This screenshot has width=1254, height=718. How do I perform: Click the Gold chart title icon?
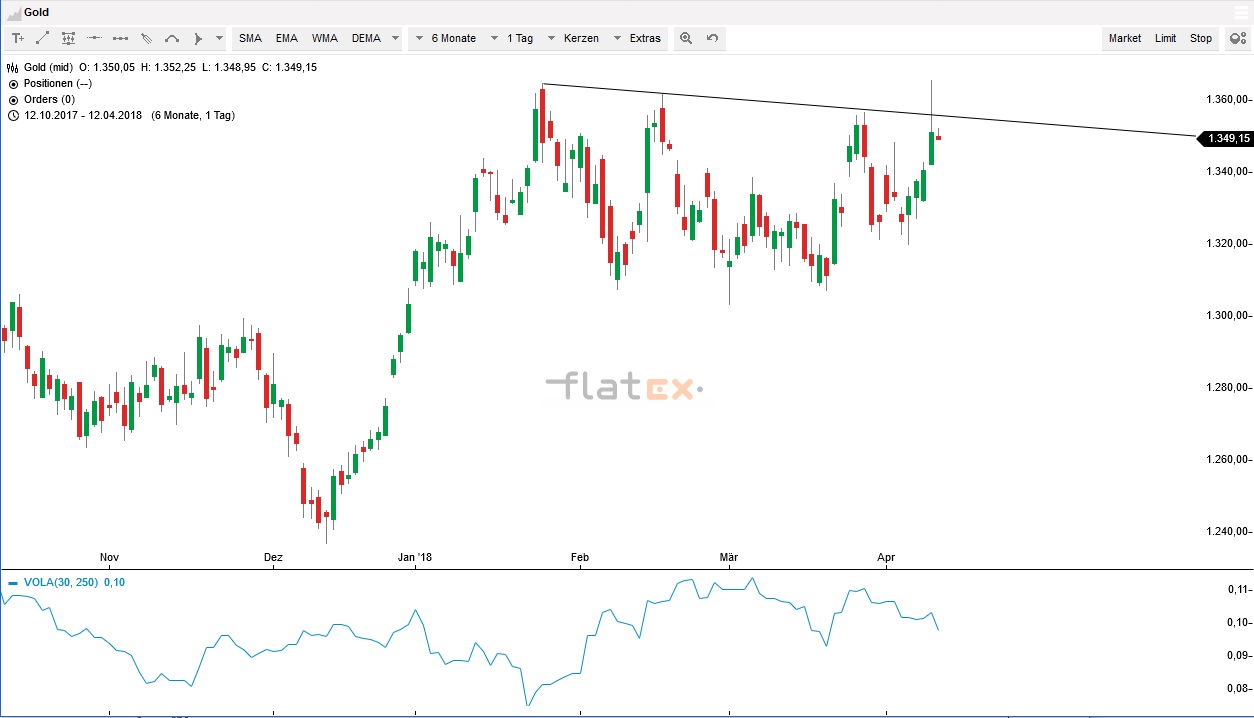[x=12, y=12]
